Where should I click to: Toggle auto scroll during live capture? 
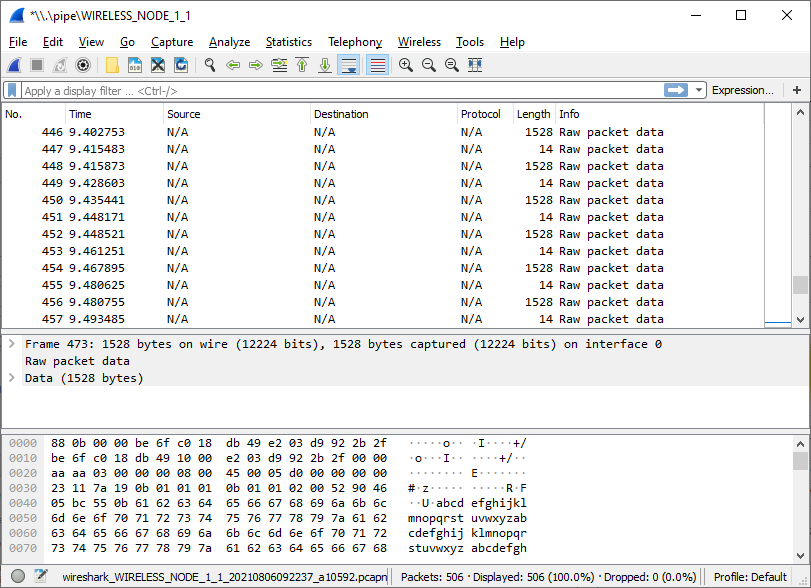click(x=349, y=65)
